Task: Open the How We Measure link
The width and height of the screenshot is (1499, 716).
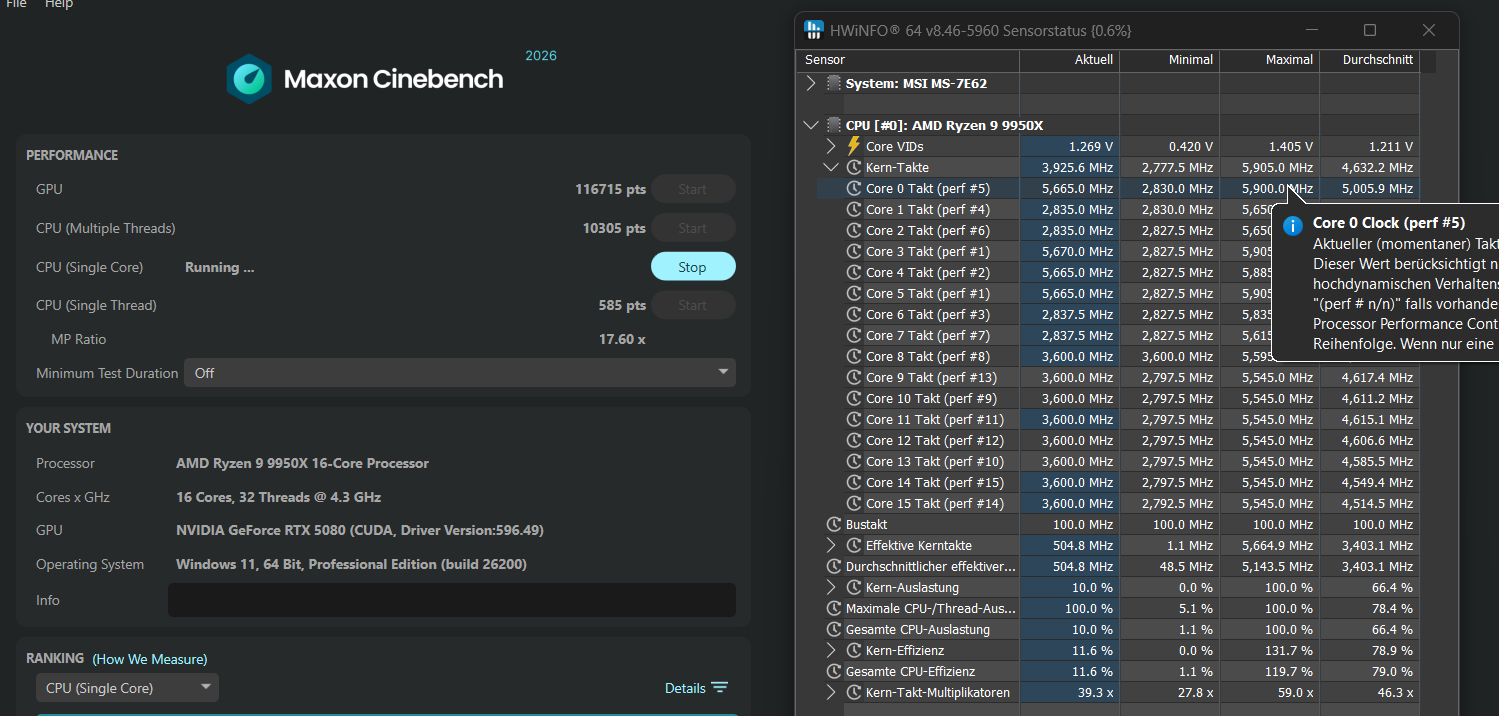Action: coord(150,659)
